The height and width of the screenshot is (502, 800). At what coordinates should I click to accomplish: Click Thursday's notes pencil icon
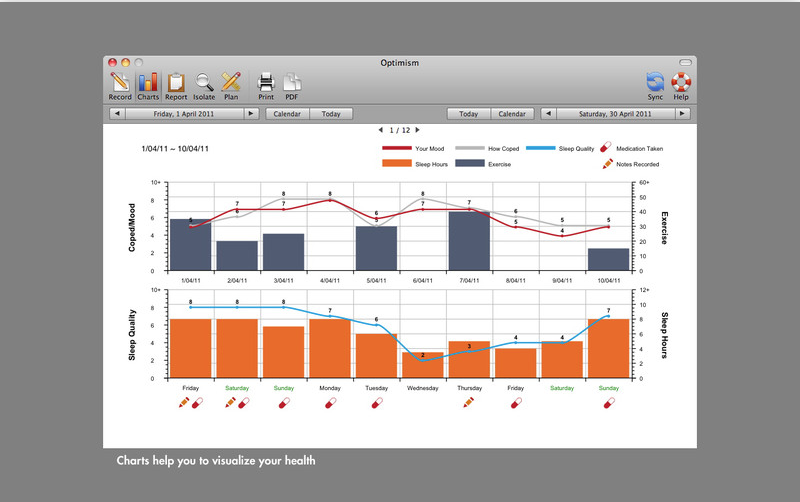pos(468,403)
